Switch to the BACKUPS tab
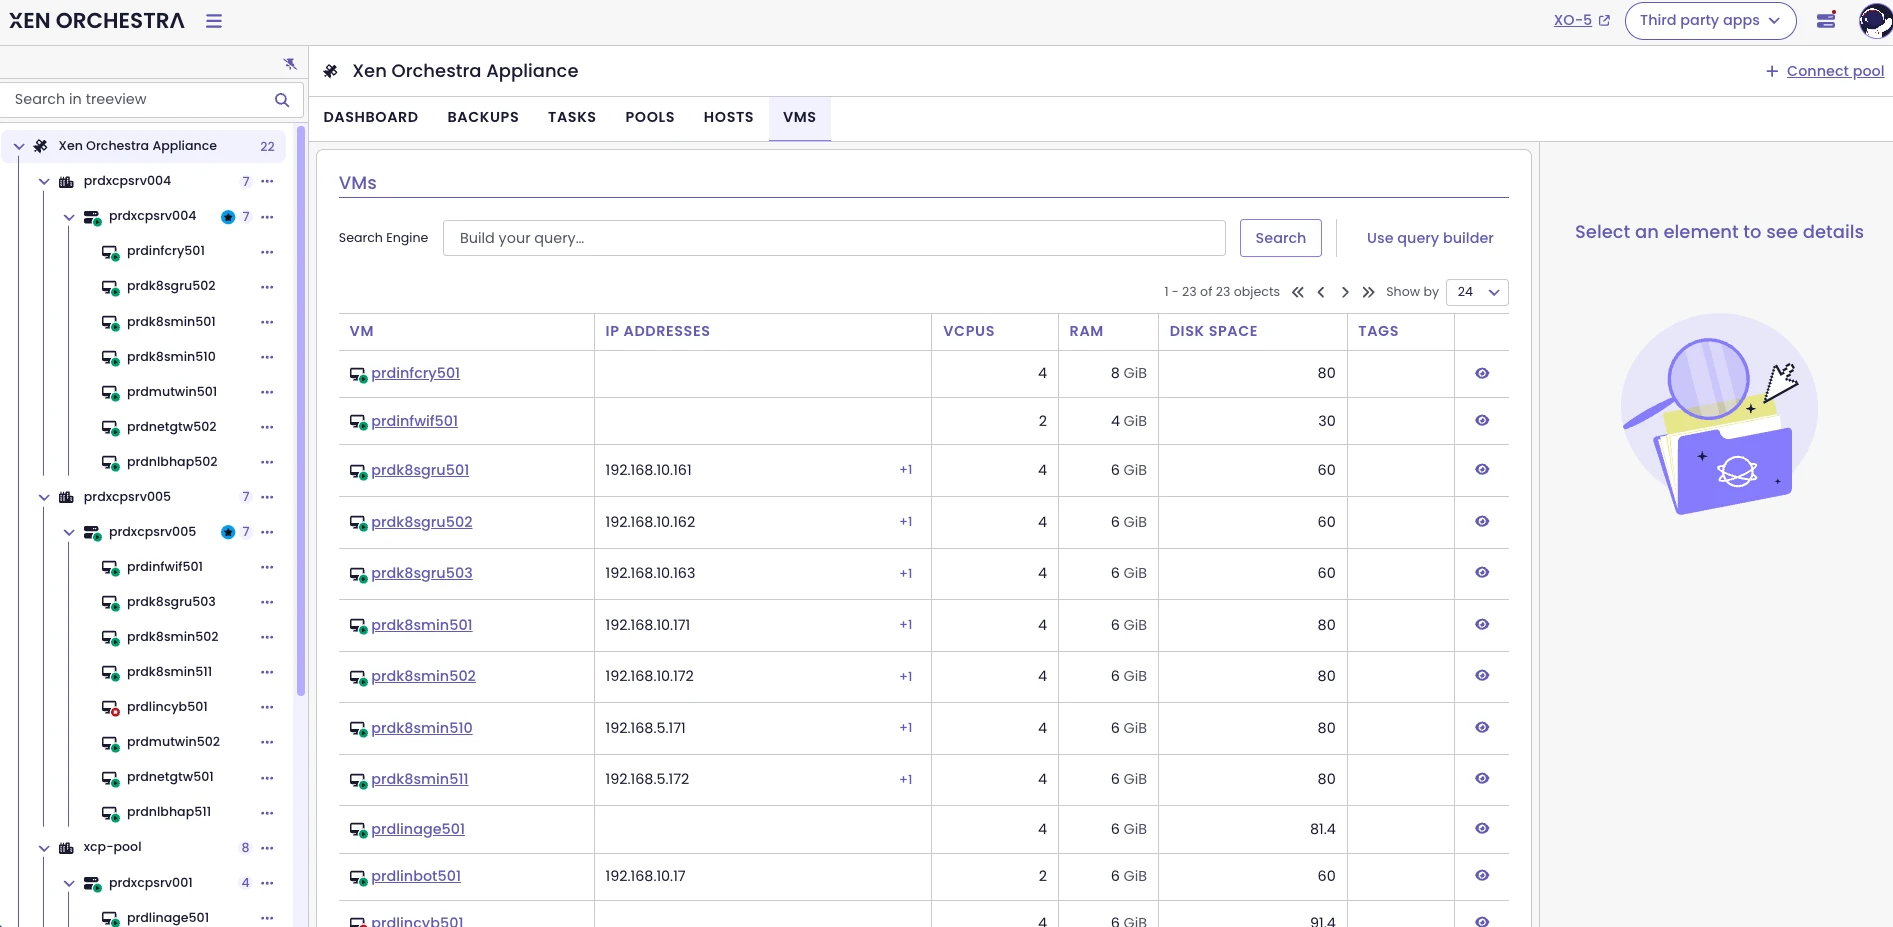 [x=483, y=117]
